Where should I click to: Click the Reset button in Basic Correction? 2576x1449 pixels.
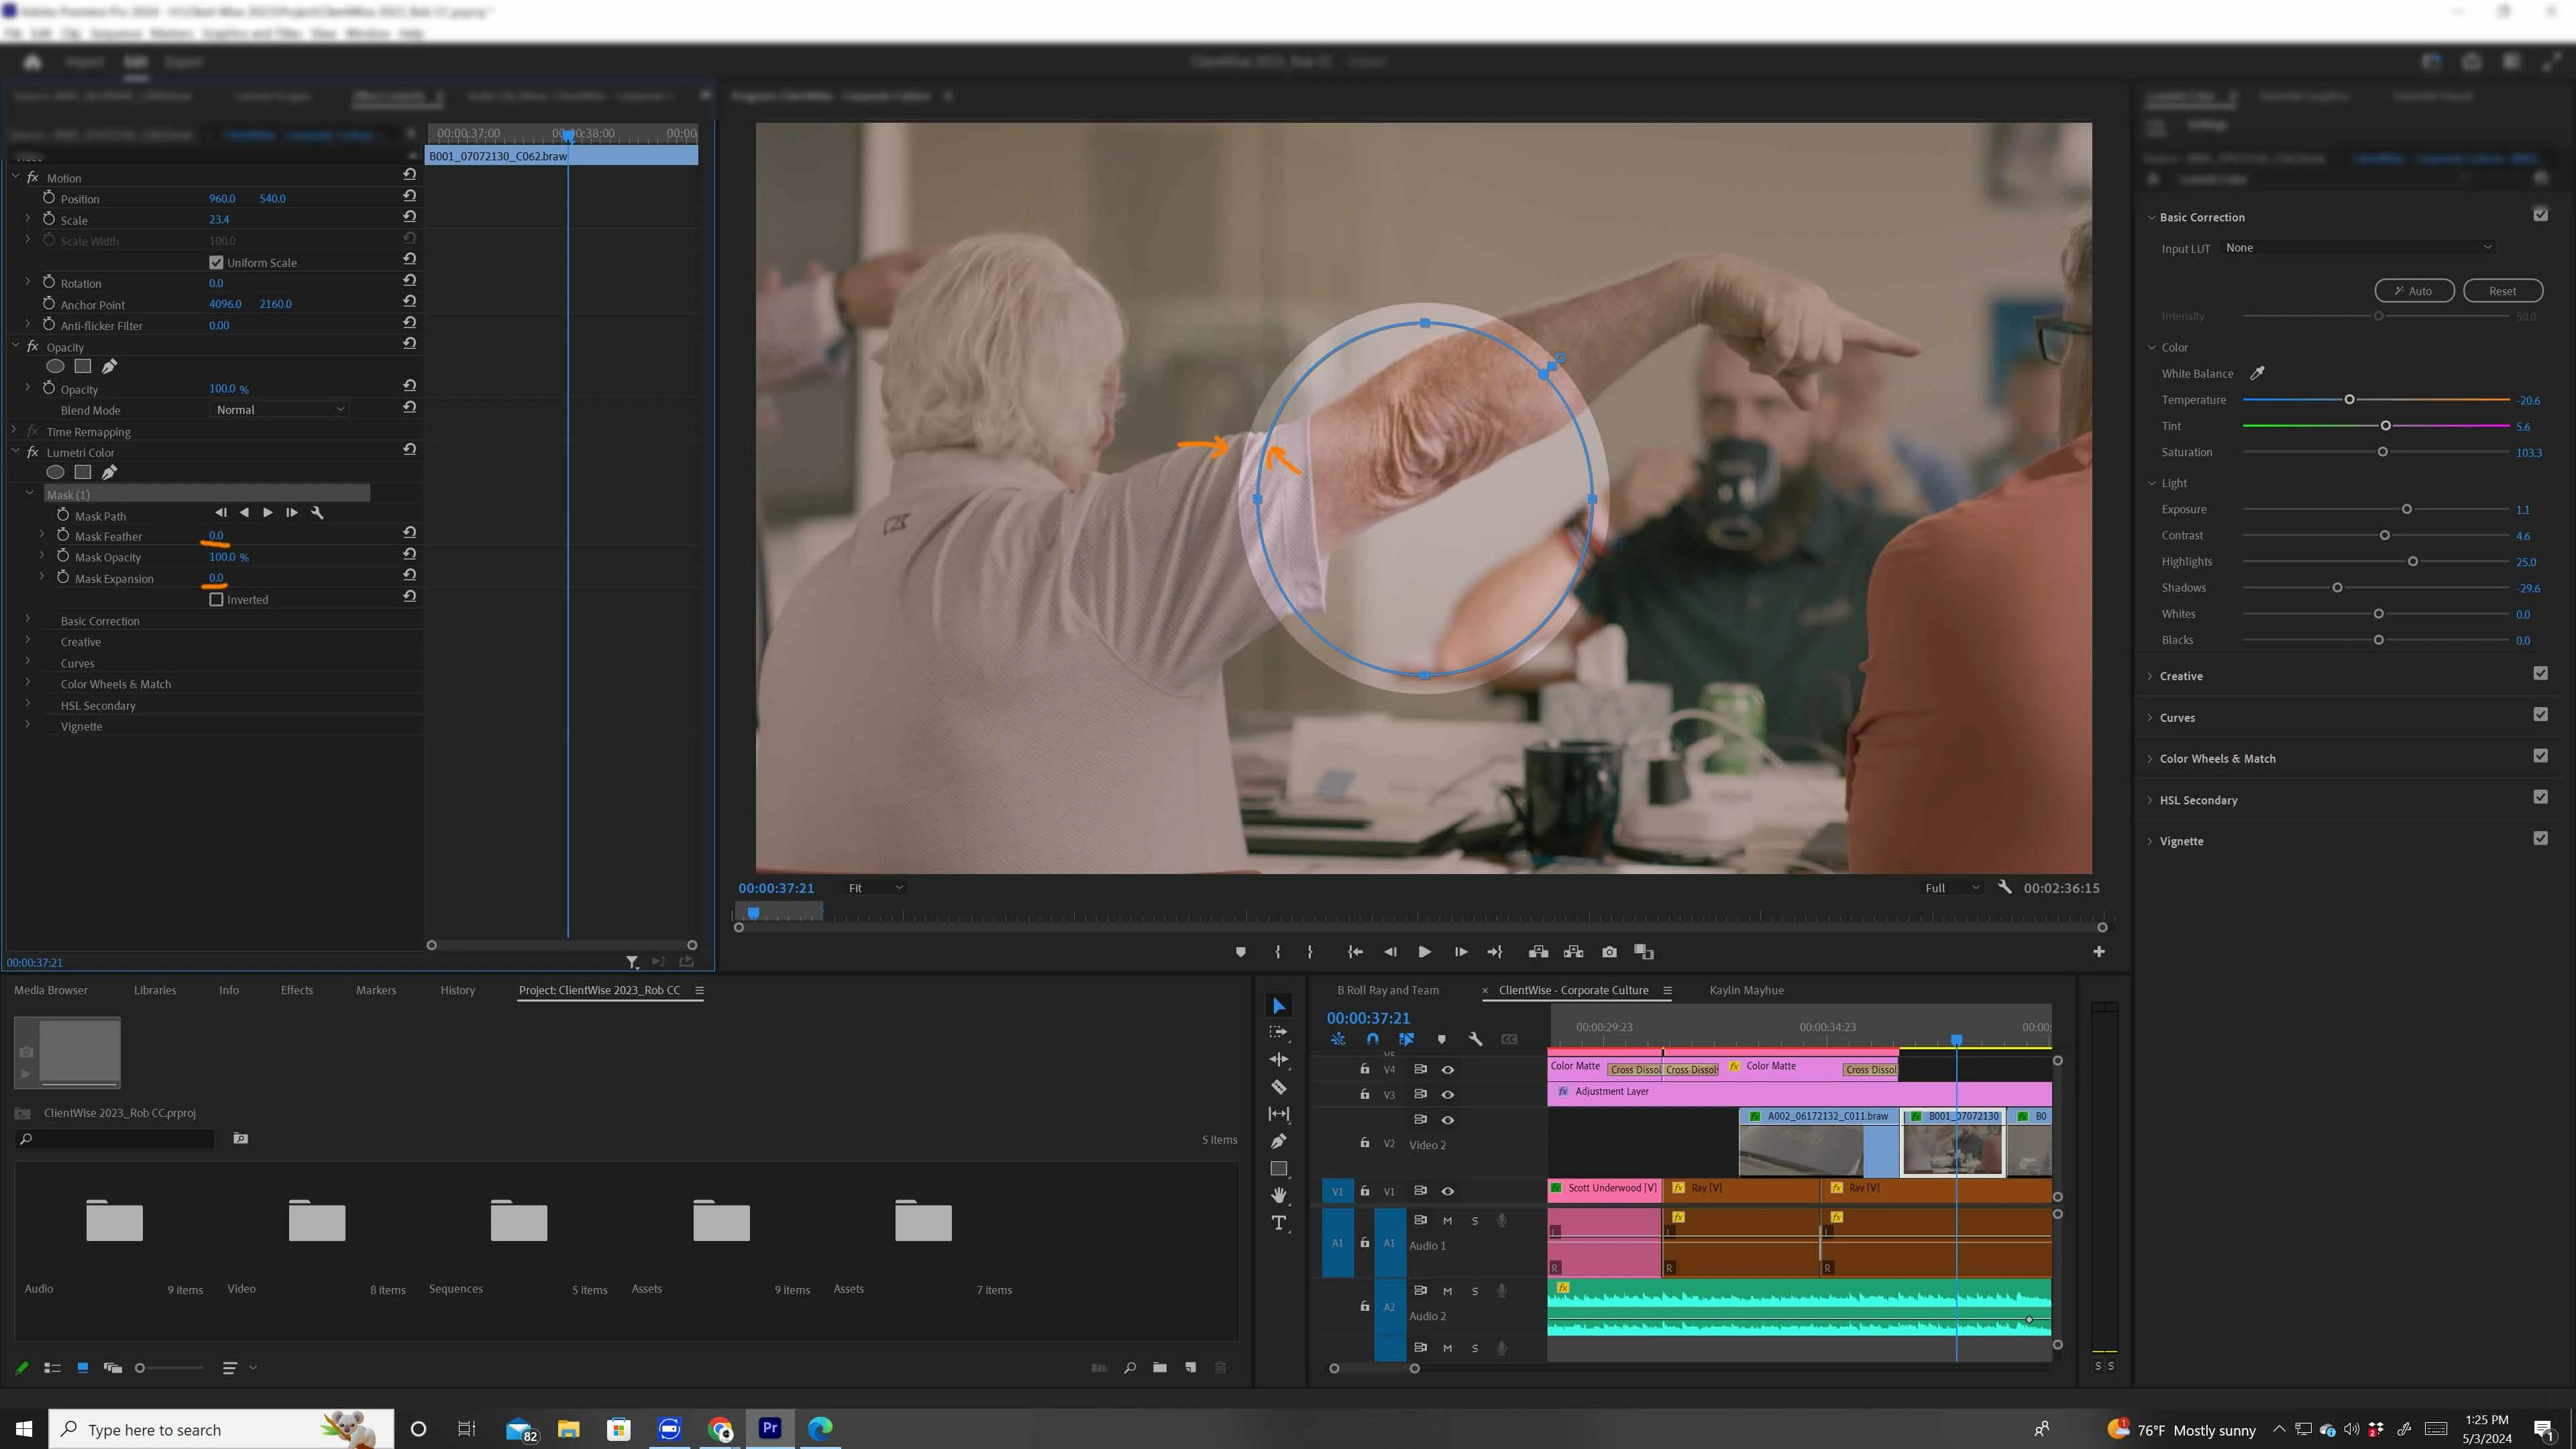pyautogui.click(x=2502, y=291)
